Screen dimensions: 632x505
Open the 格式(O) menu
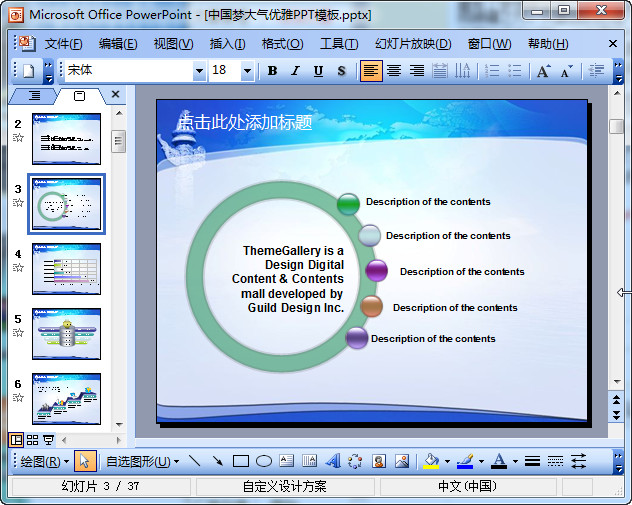282,44
